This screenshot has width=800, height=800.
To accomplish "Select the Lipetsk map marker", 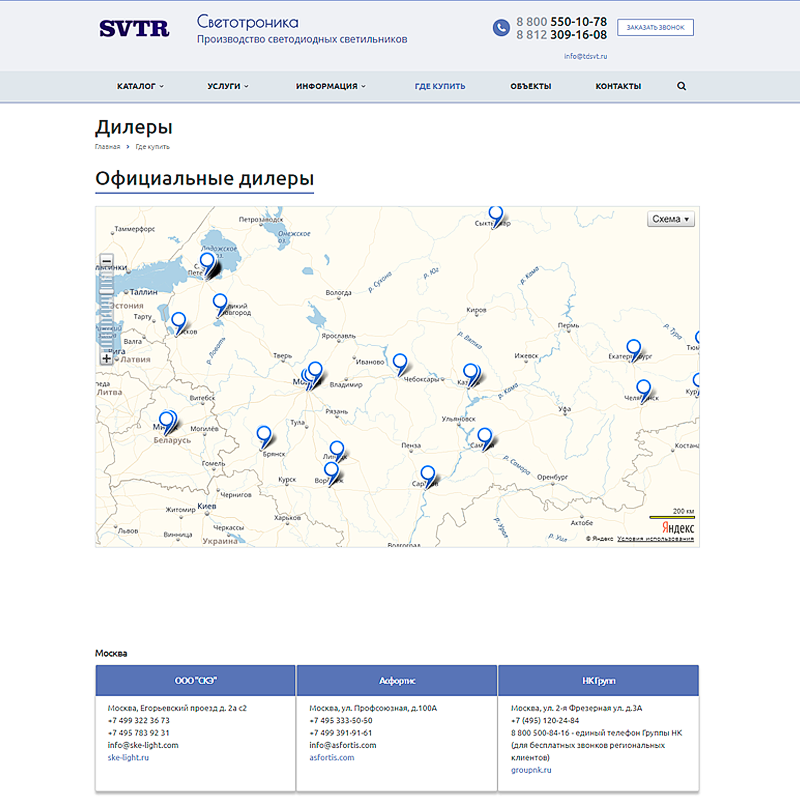I will [336, 452].
